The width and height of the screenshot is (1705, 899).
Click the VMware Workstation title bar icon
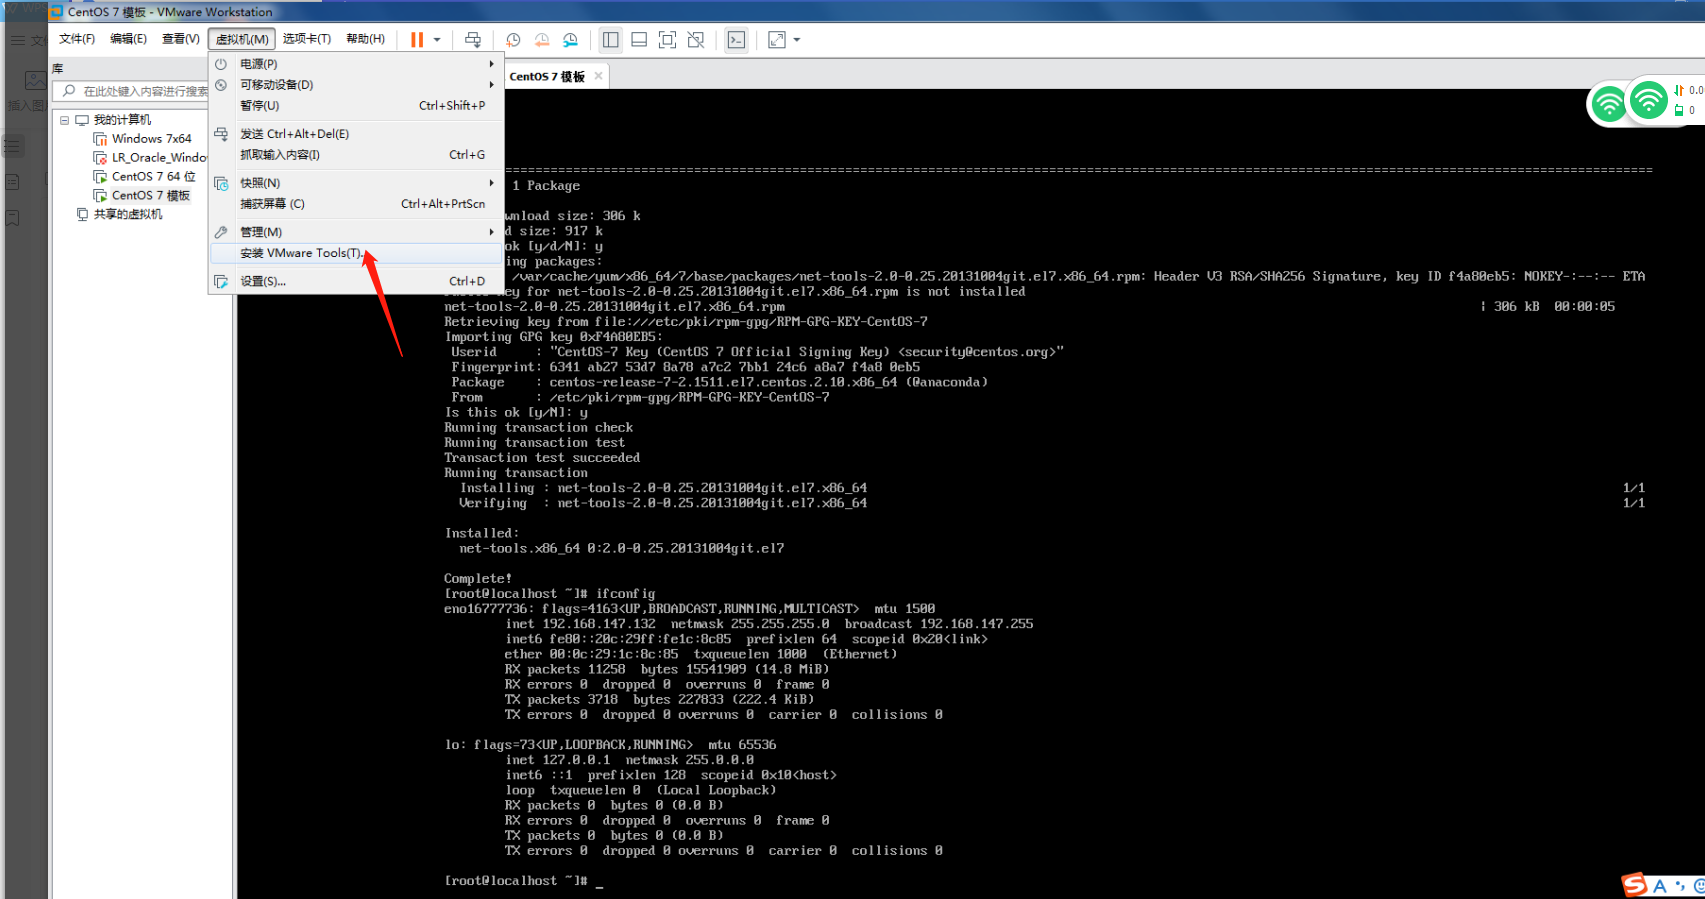(x=56, y=12)
